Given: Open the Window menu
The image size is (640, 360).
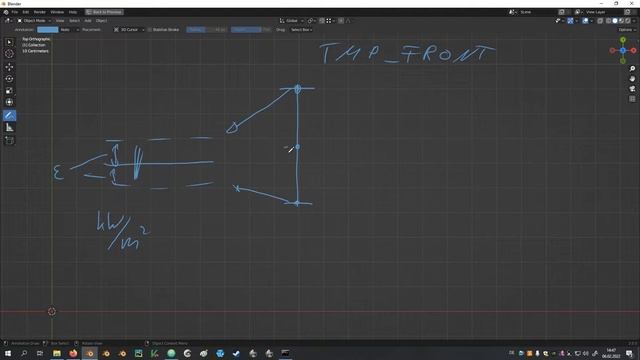Looking at the screenshot, I should click(x=57, y=12).
